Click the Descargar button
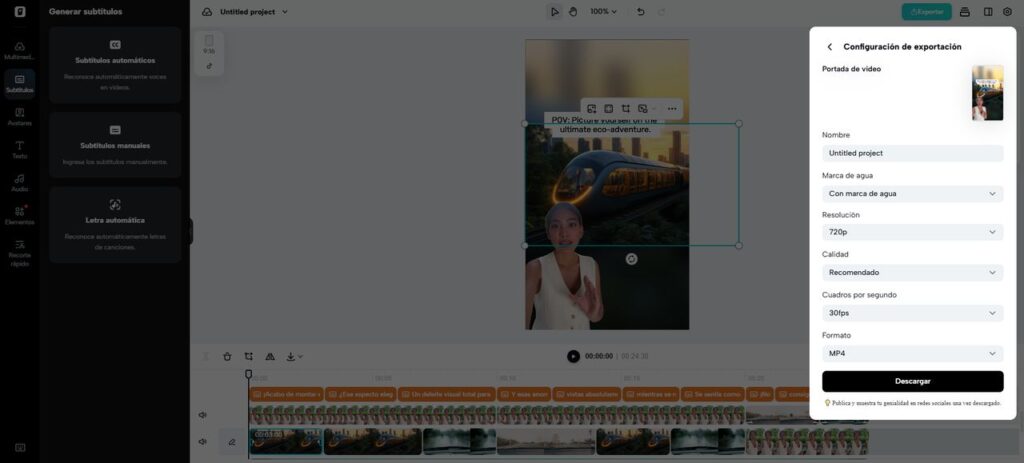The width and height of the screenshot is (1024, 463). point(912,381)
